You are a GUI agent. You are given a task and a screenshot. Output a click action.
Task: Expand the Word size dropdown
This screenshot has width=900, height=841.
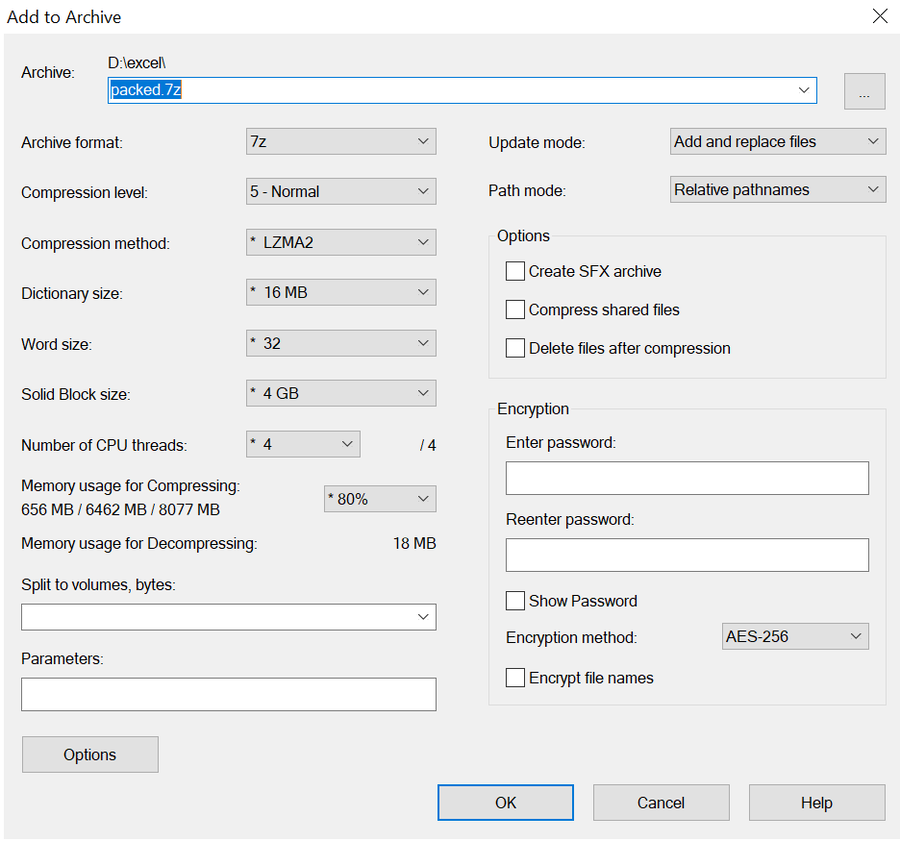(341, 343)
